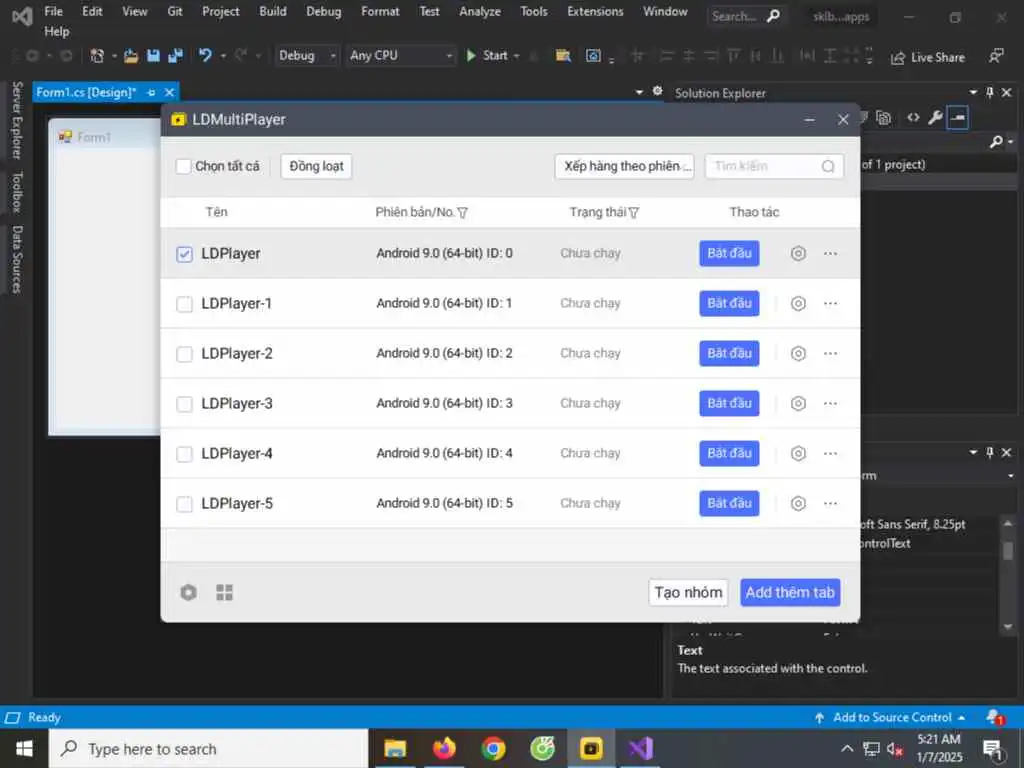Open settings gear for LDPlayer row
The image size is (1024, 768).
[x=798, y=253]
